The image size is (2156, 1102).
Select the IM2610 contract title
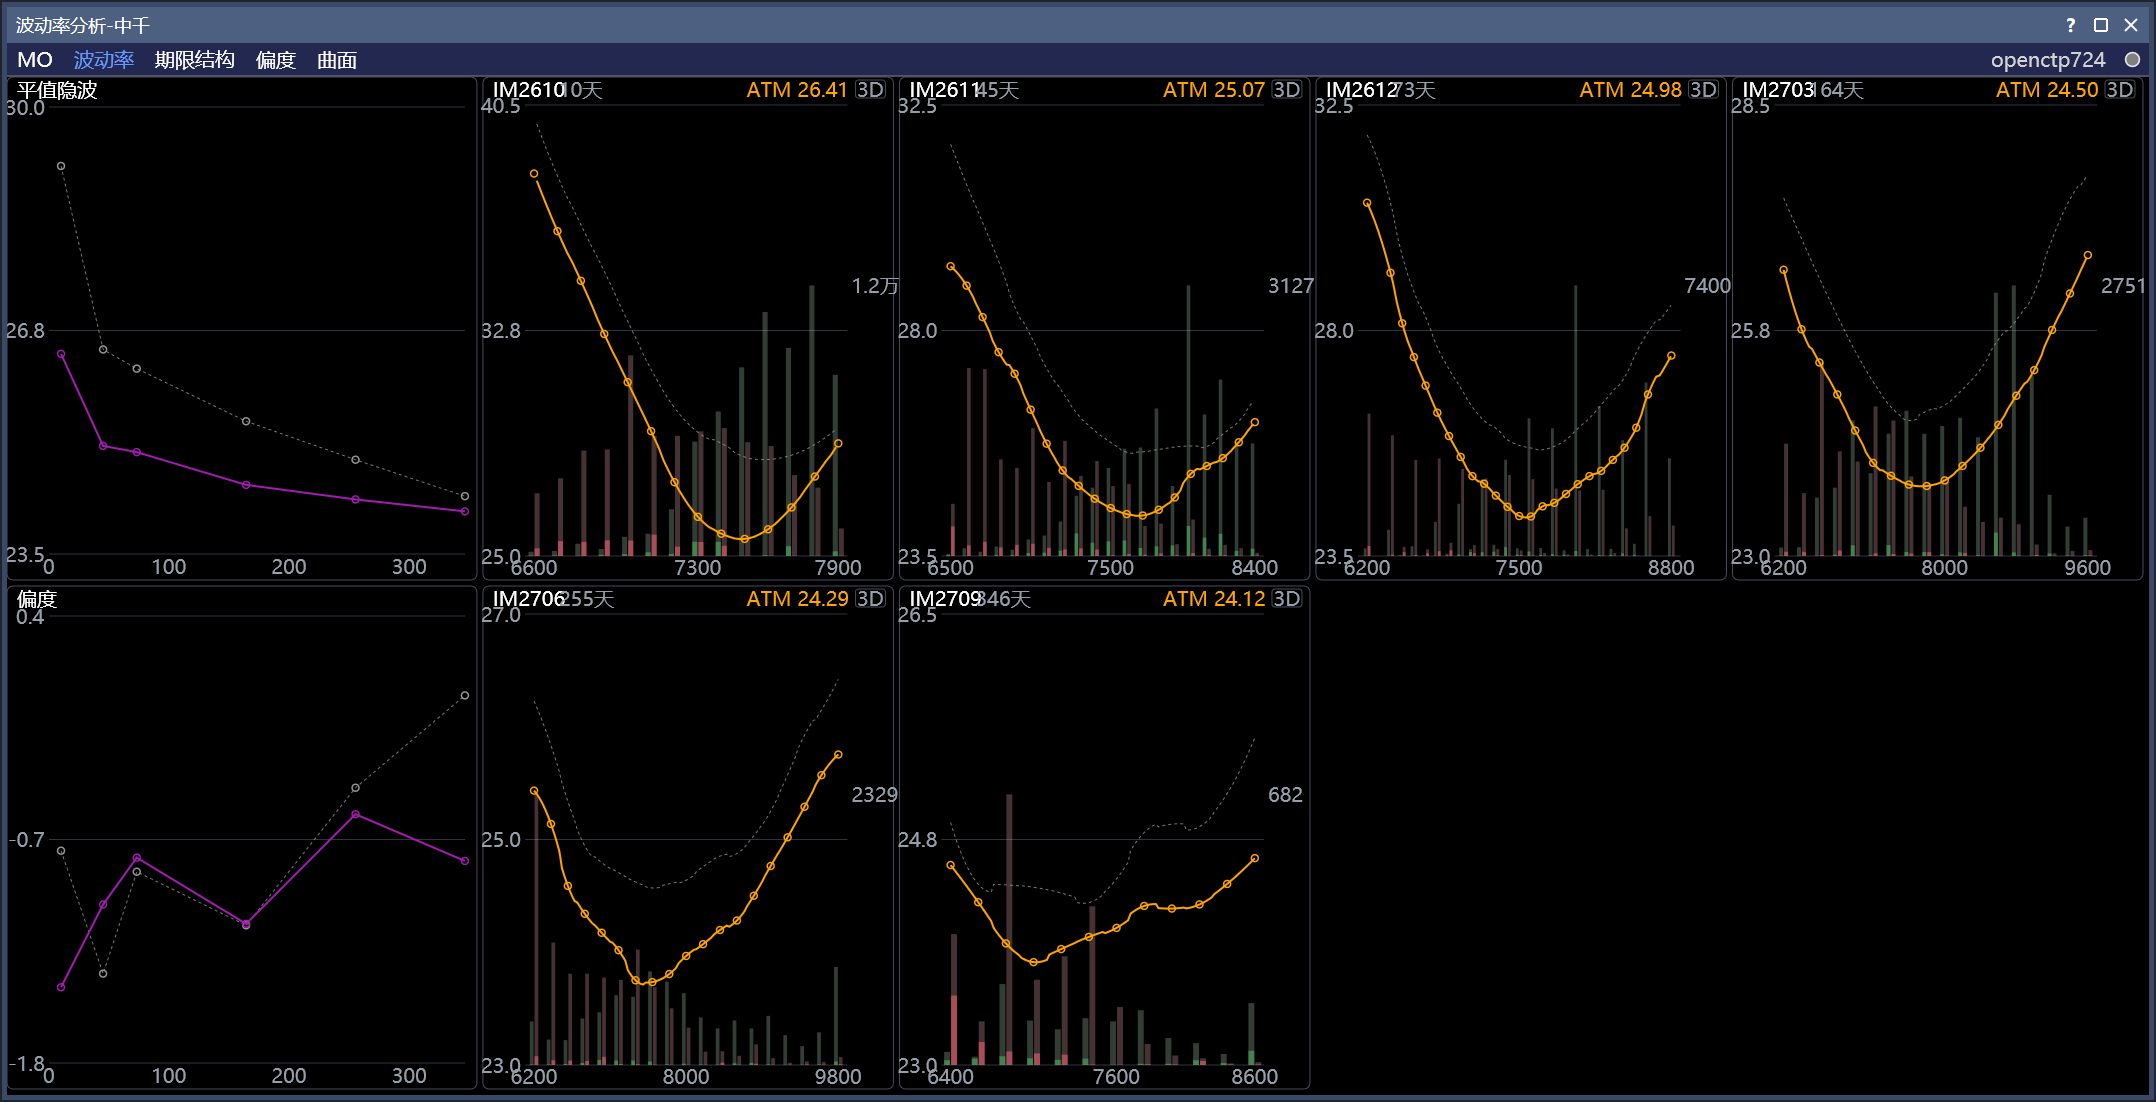click(x=529, y=90)
